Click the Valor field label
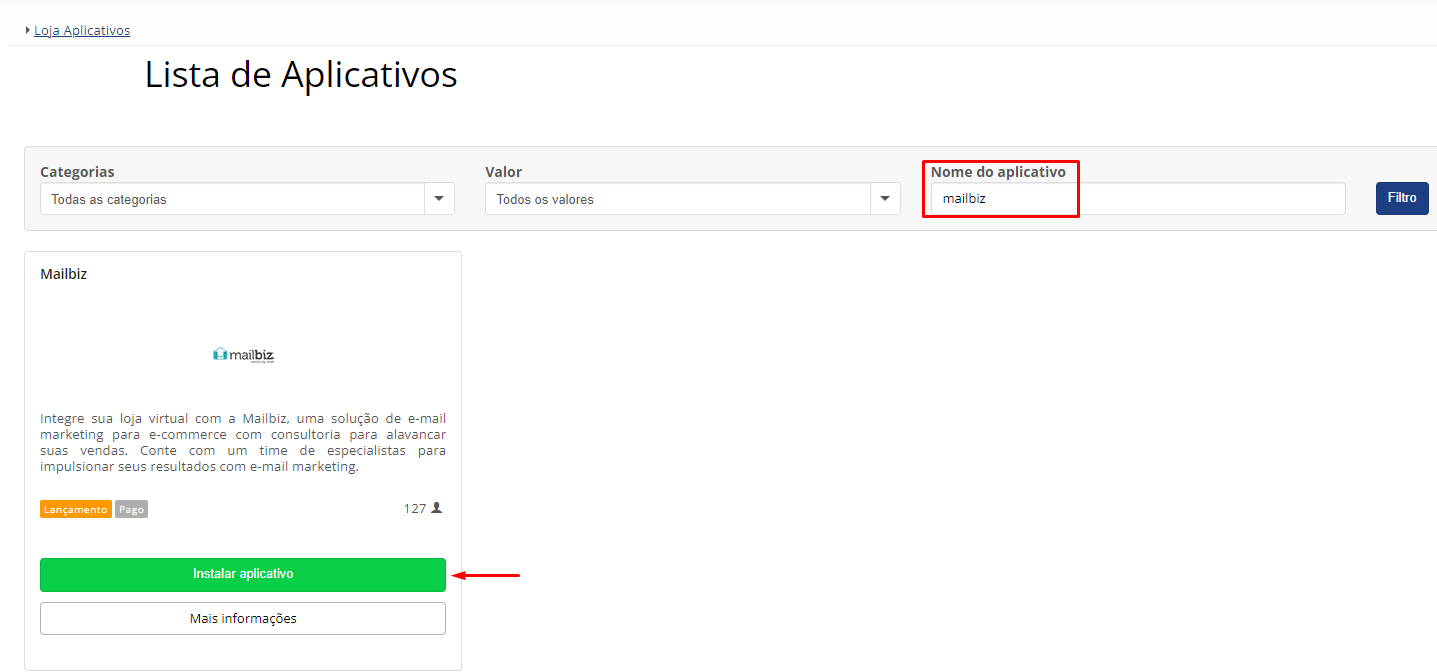Image resolution: width=1437 pixels, height=672 pixels. pos(504,172)
